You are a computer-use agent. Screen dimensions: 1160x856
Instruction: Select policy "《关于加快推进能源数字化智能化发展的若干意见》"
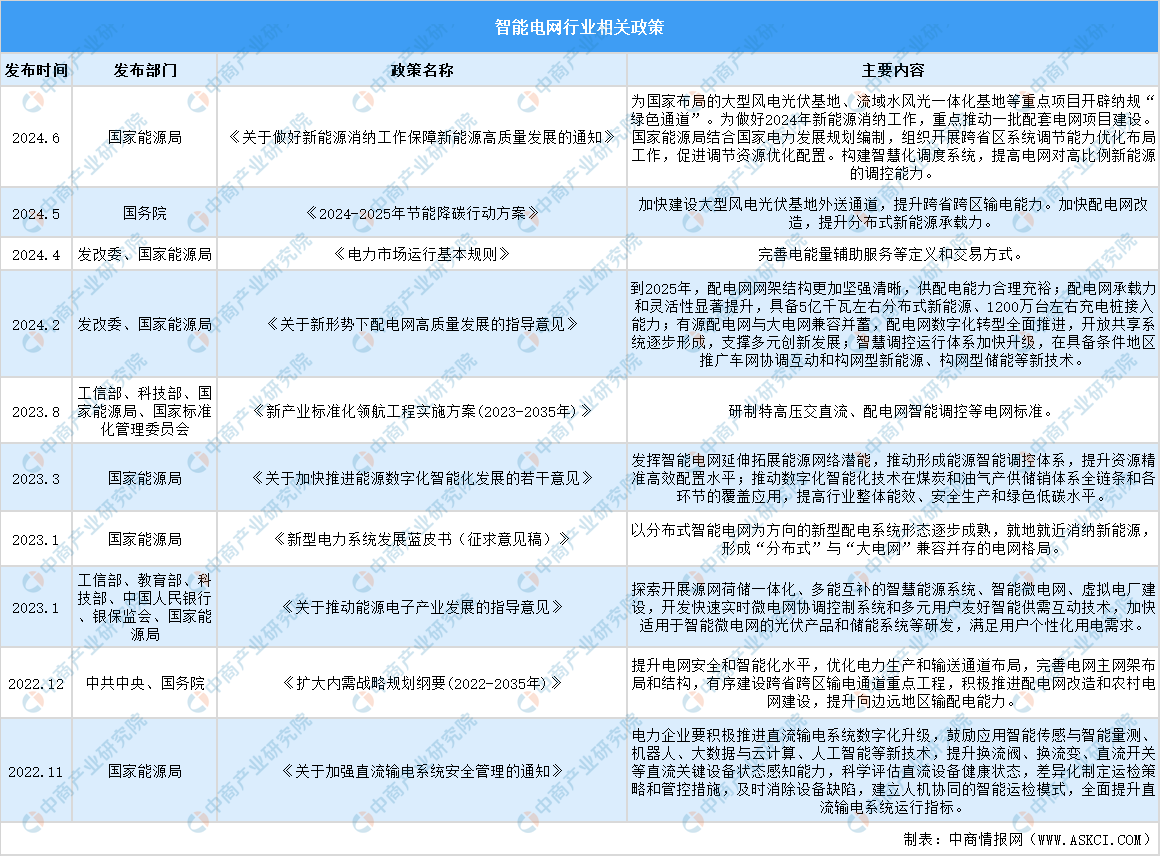[x=422, y=479]
